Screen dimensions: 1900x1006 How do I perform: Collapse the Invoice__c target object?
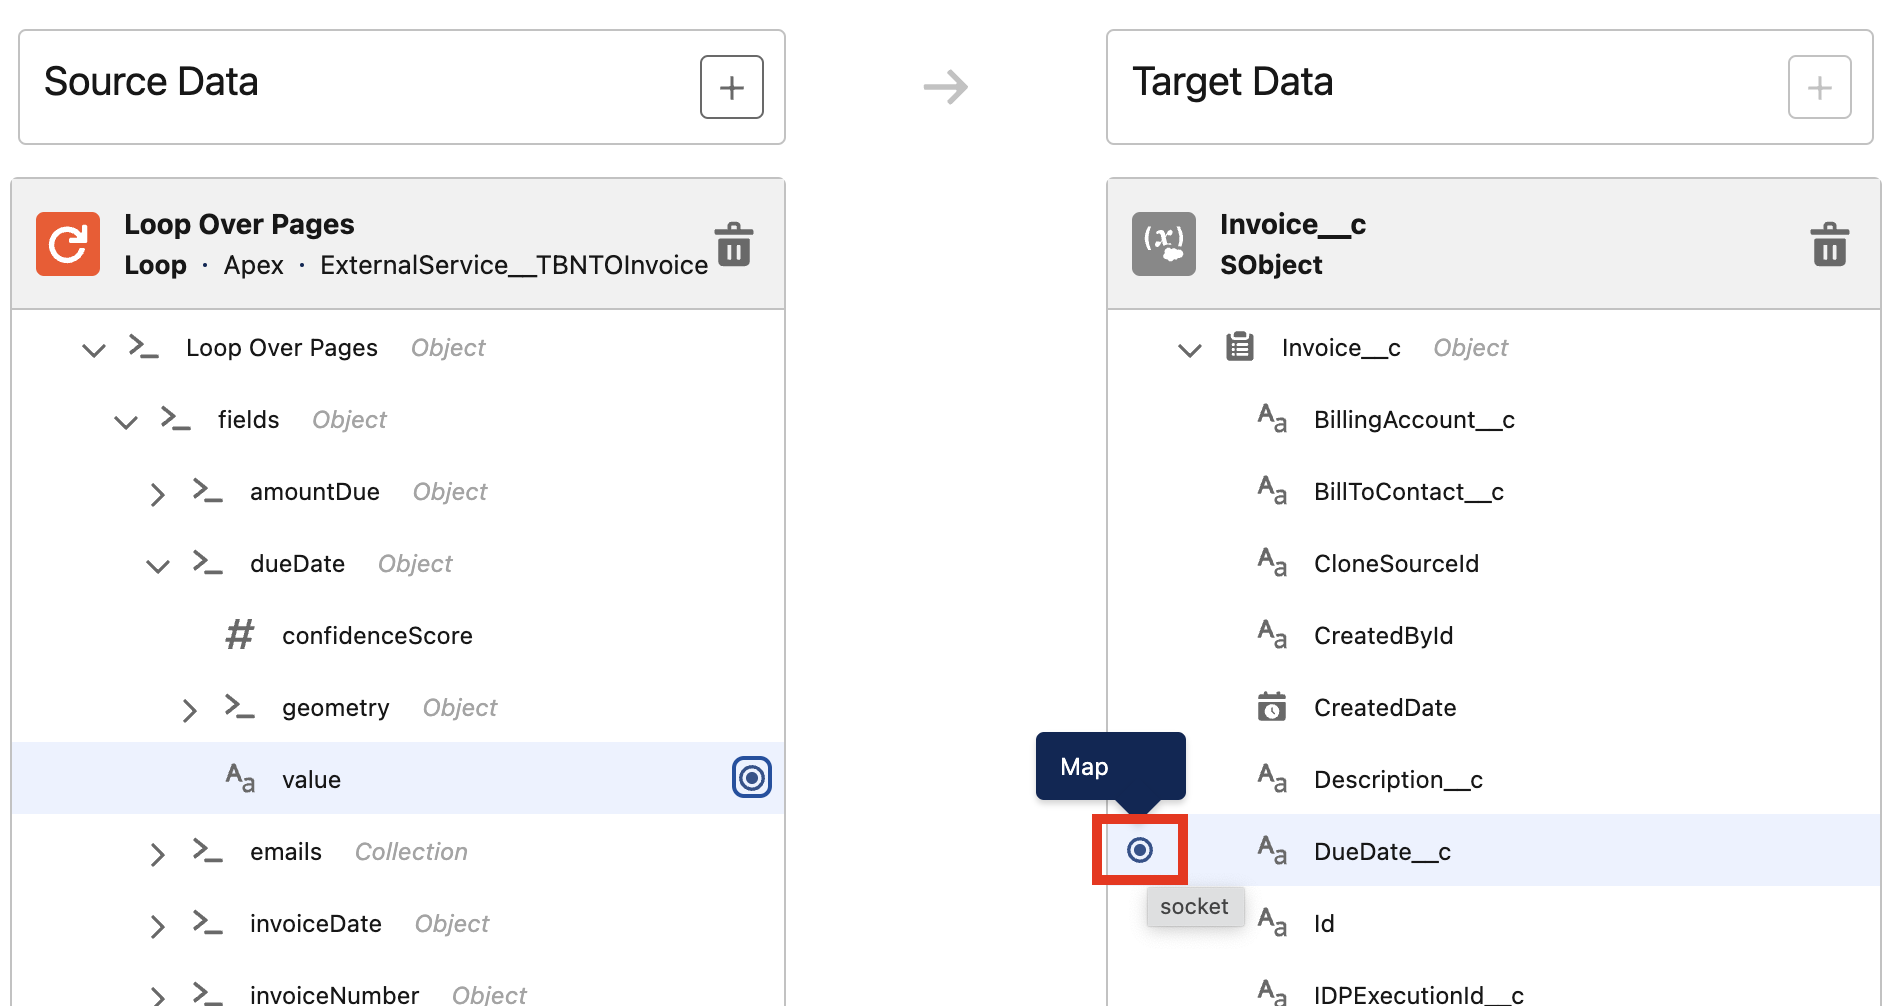(x=1189, y=349)
